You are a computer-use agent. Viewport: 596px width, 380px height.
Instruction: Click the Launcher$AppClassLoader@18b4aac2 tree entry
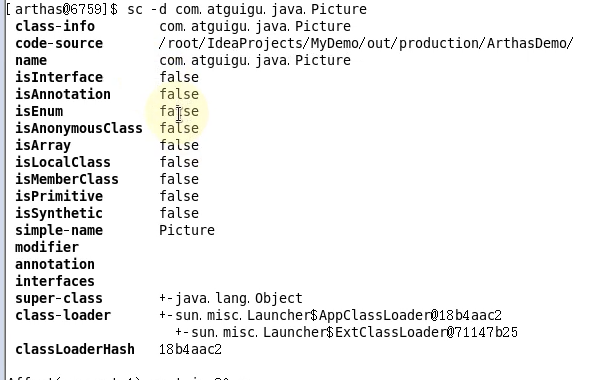[x=330, y=315]
